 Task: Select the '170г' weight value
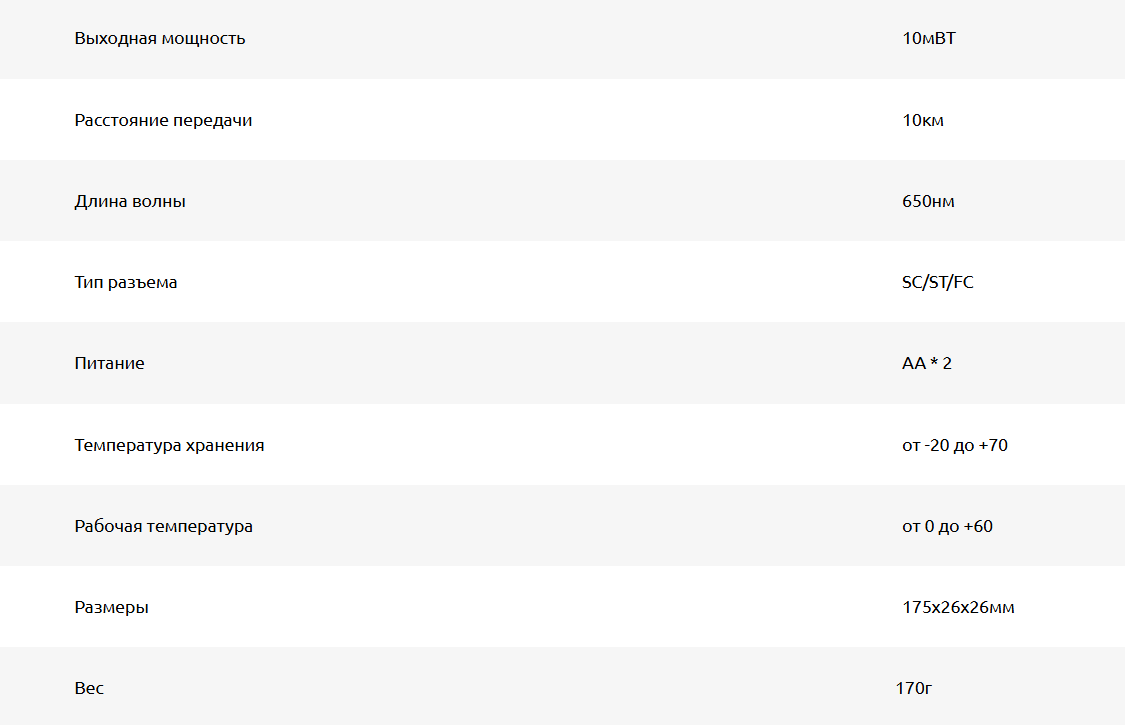(914, 688)
